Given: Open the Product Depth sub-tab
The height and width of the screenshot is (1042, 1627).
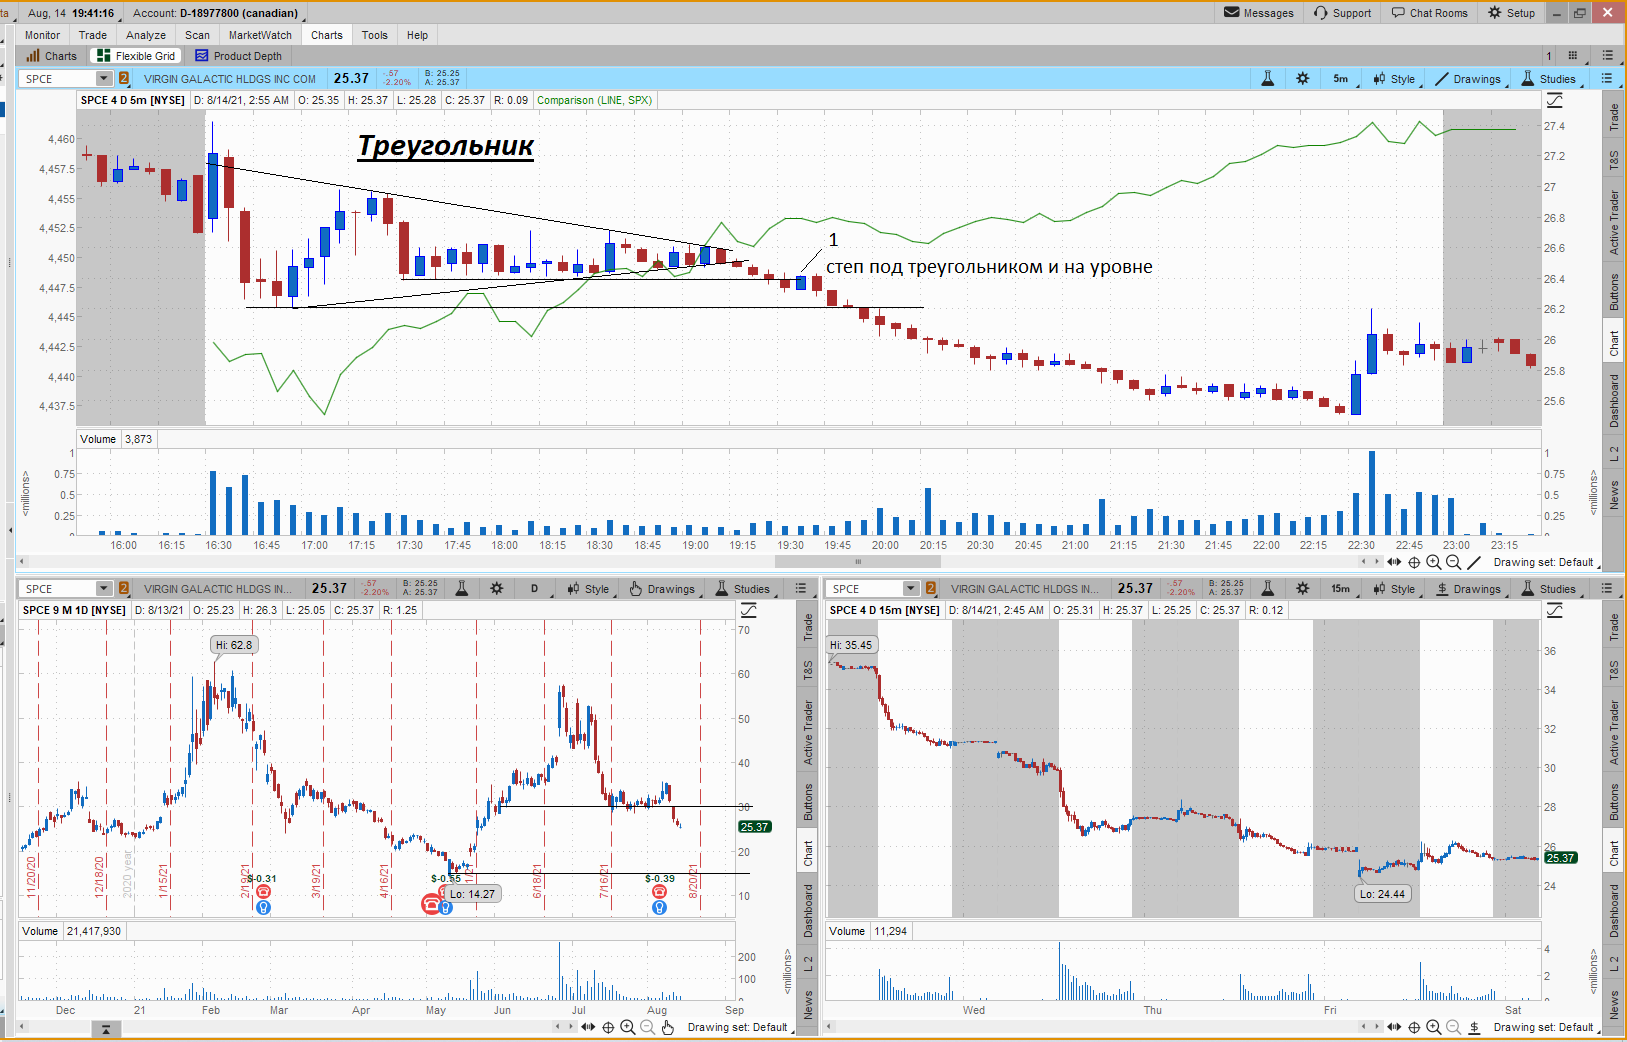Looking at the screenshot, I should (x=239, y=56).
